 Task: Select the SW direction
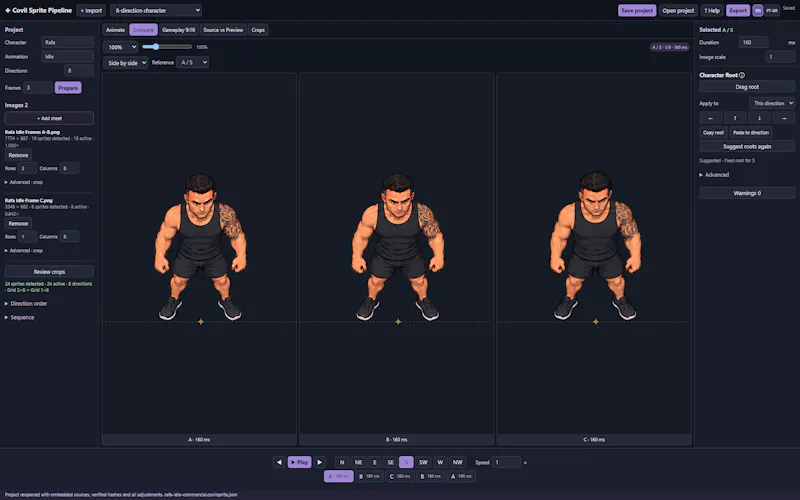pos(423,462)
